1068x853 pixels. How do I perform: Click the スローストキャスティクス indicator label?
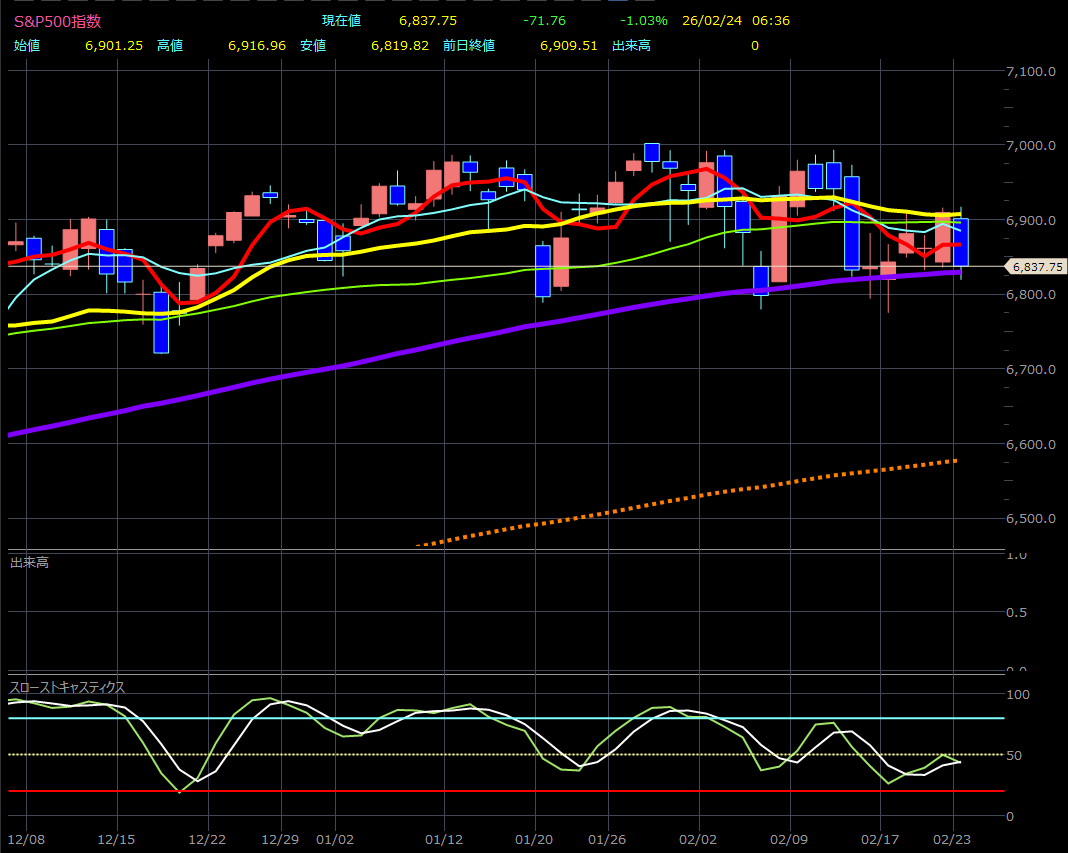coord(67,688)
